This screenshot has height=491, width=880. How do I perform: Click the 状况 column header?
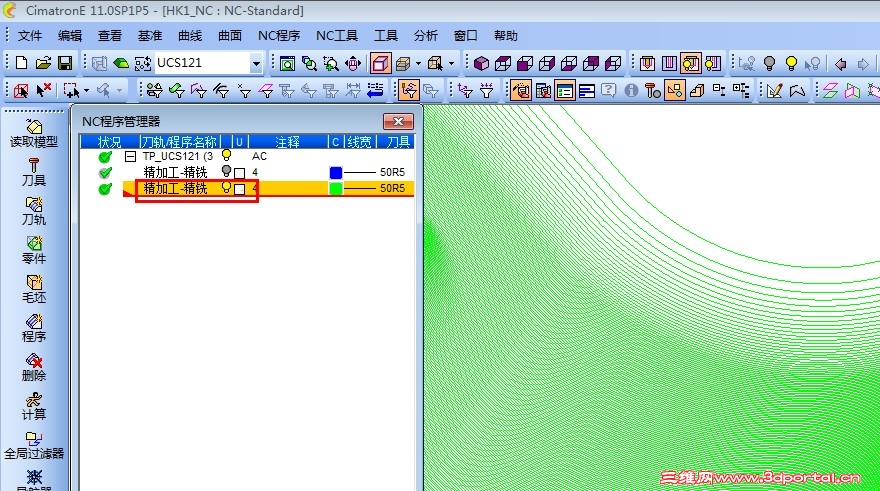109,142
